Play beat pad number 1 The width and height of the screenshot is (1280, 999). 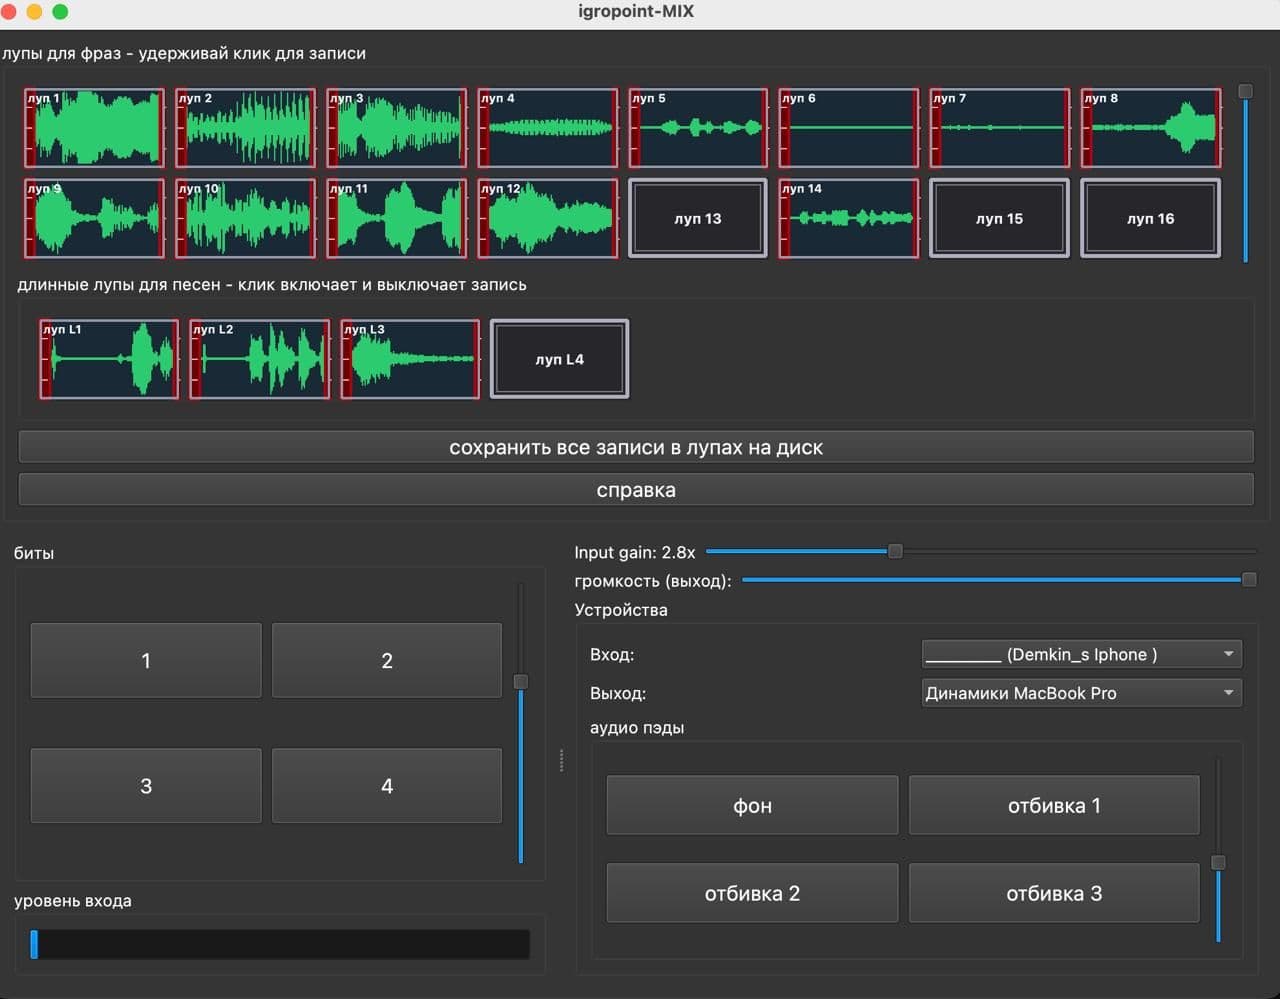coord(146,660)
